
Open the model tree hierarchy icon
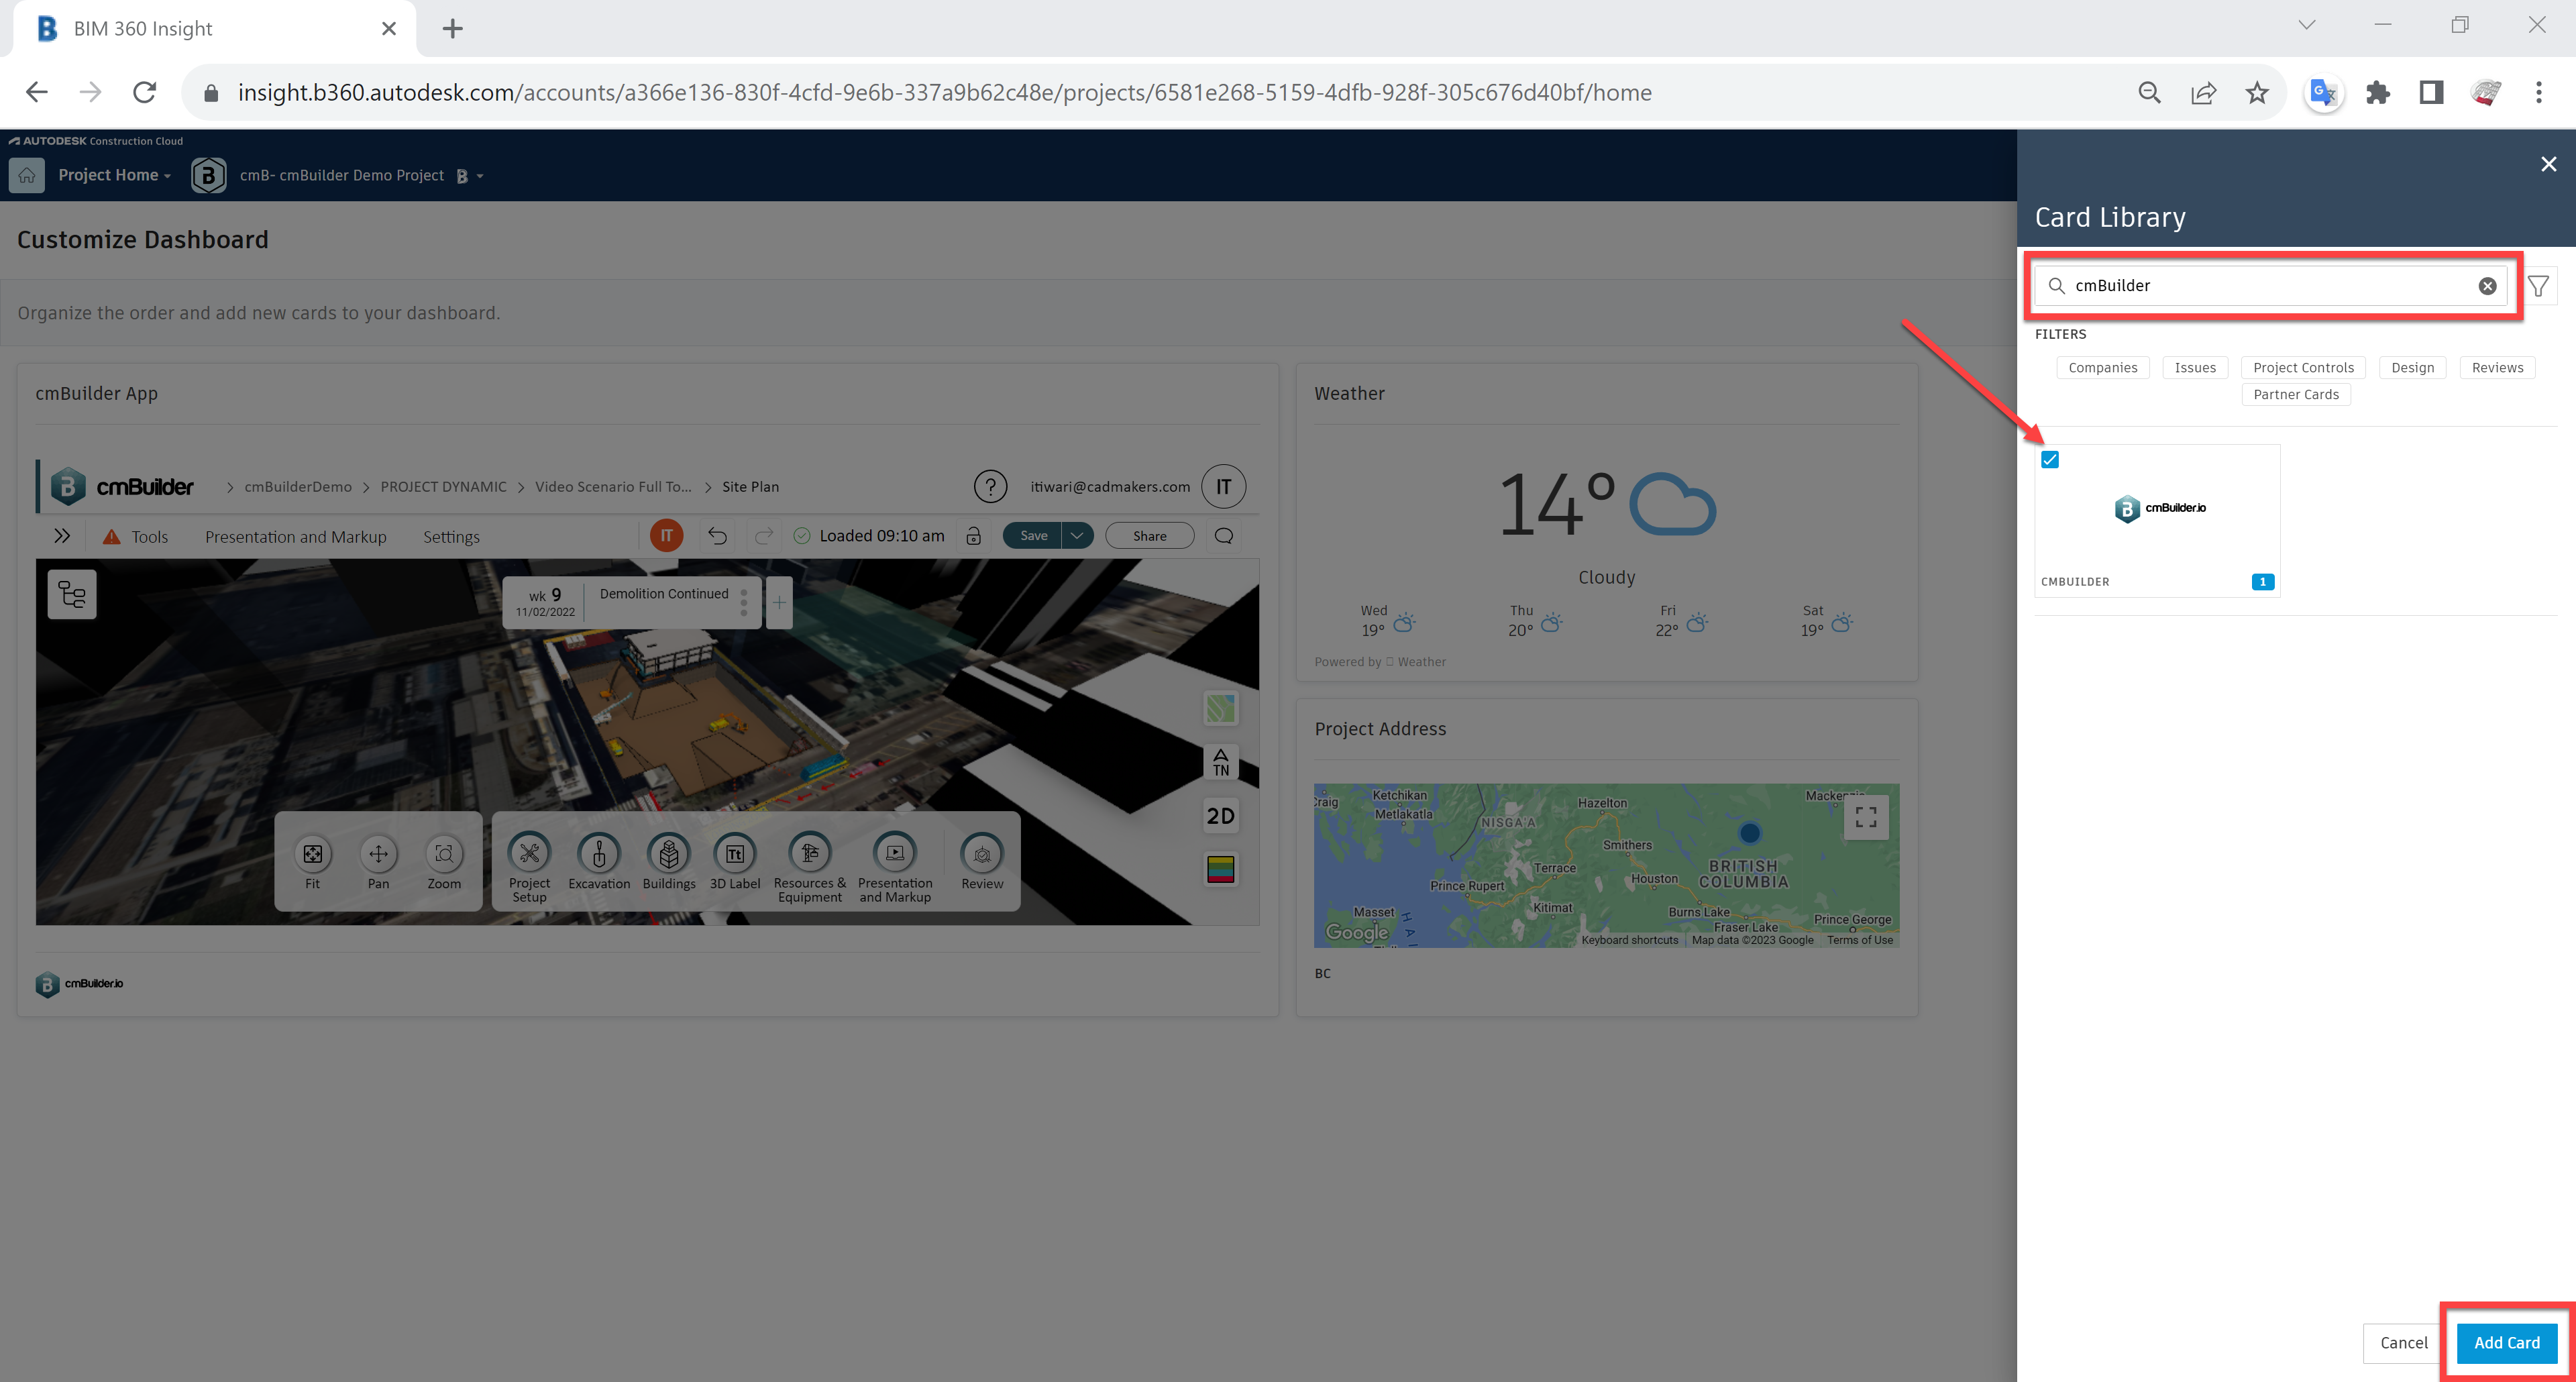pos(72,595)
